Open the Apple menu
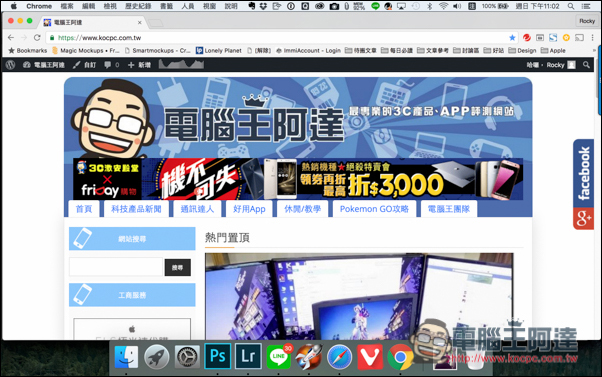This screenshot has width=602, height=377. tap(13, 6)
